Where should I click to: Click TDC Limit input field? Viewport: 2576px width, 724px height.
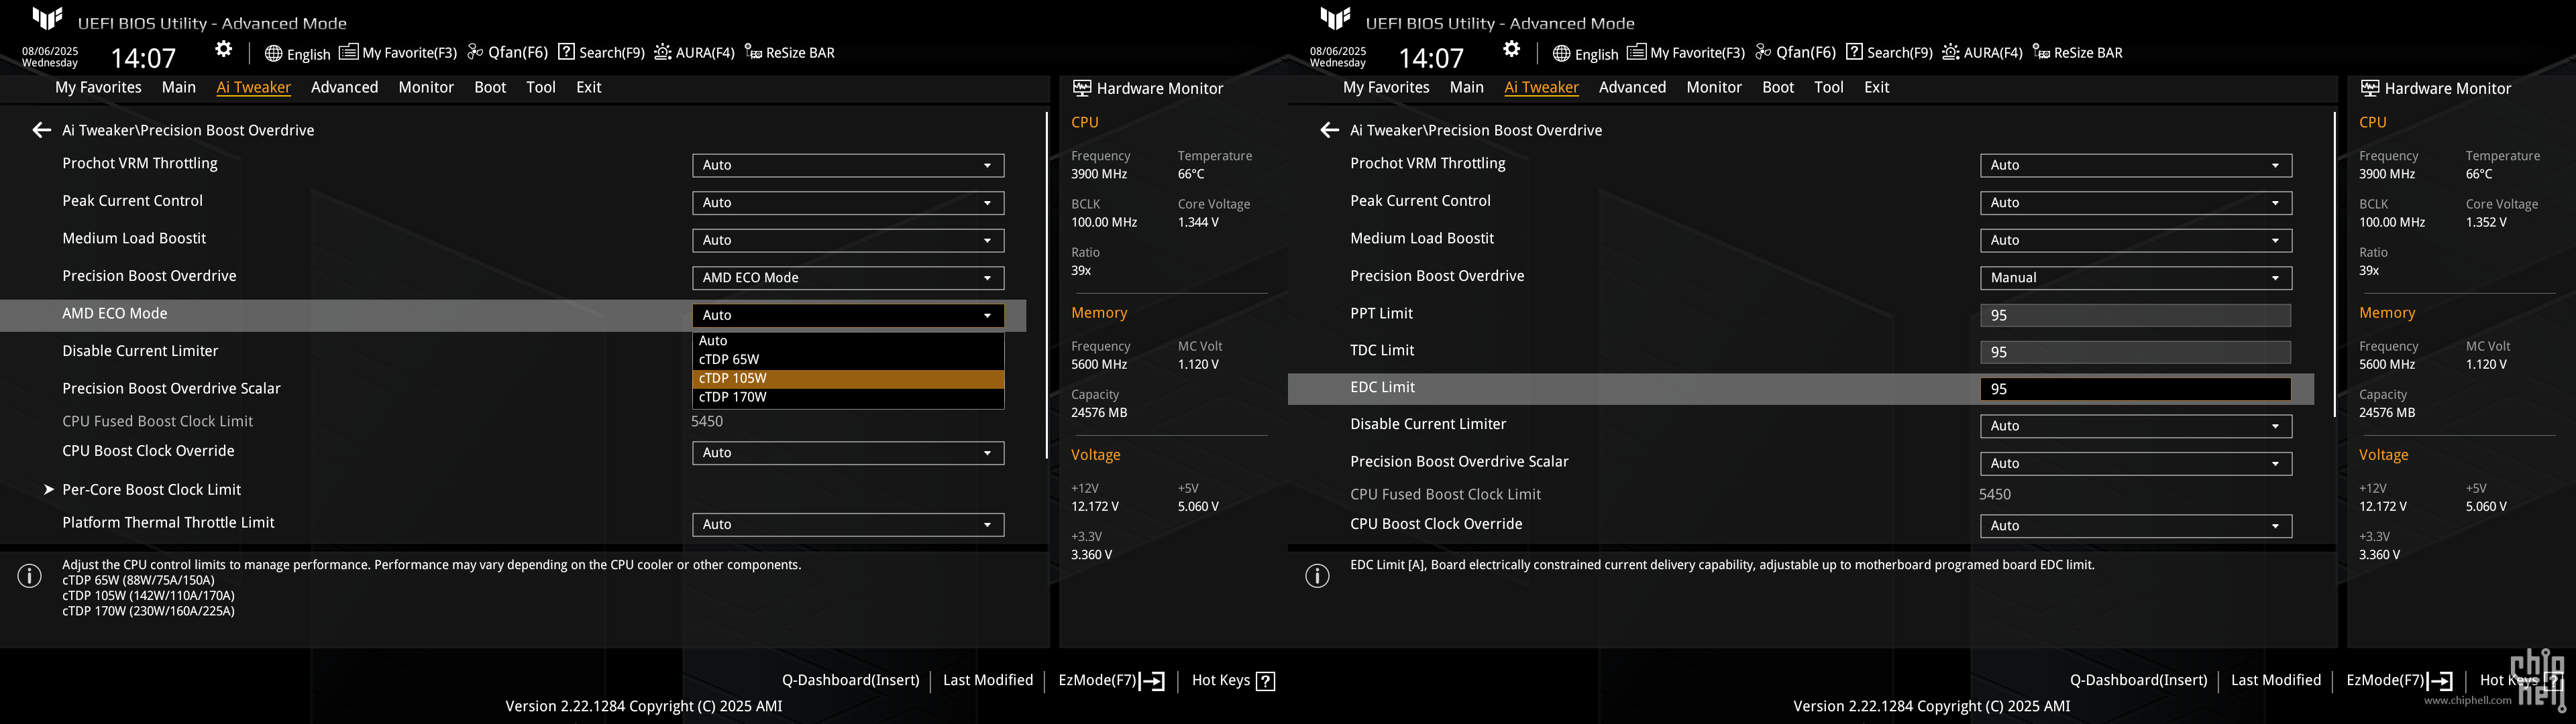(x=2136, y=352)
